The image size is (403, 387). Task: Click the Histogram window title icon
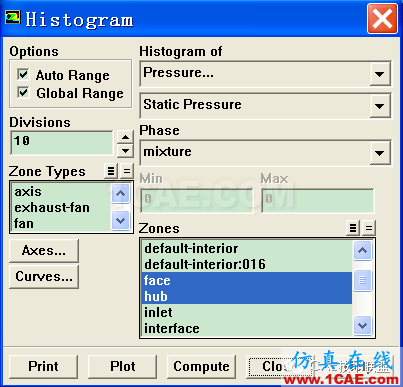tap(13, 17)
